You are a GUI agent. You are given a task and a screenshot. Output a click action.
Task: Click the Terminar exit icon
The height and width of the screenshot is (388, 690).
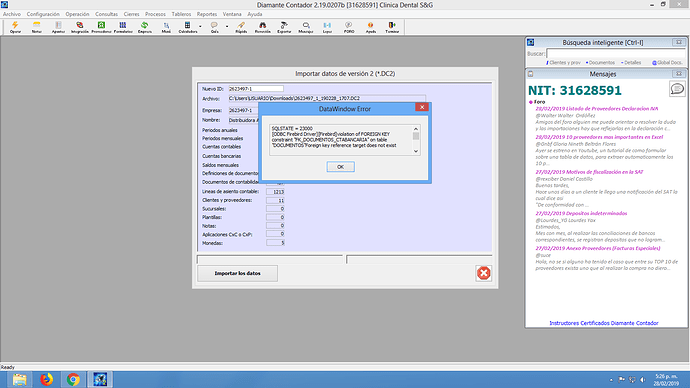(x=392, y=27)
